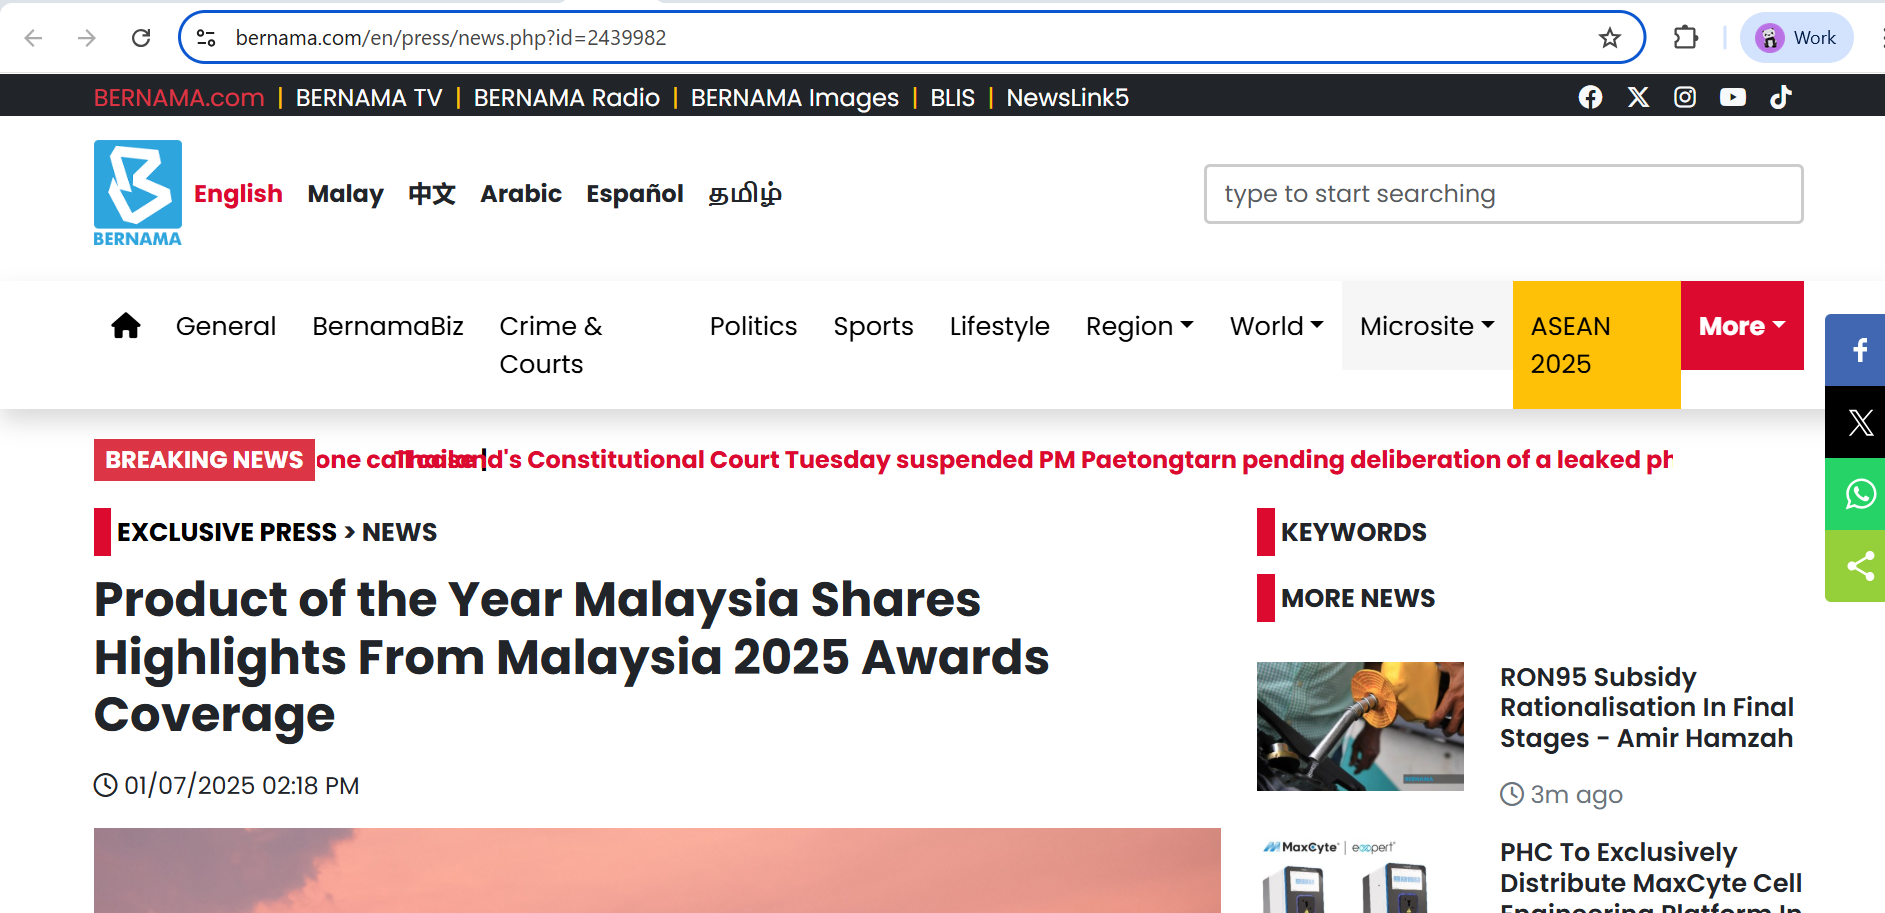
Task: Click the KEYWORDS heading
Action: (x=1354, y=532)
